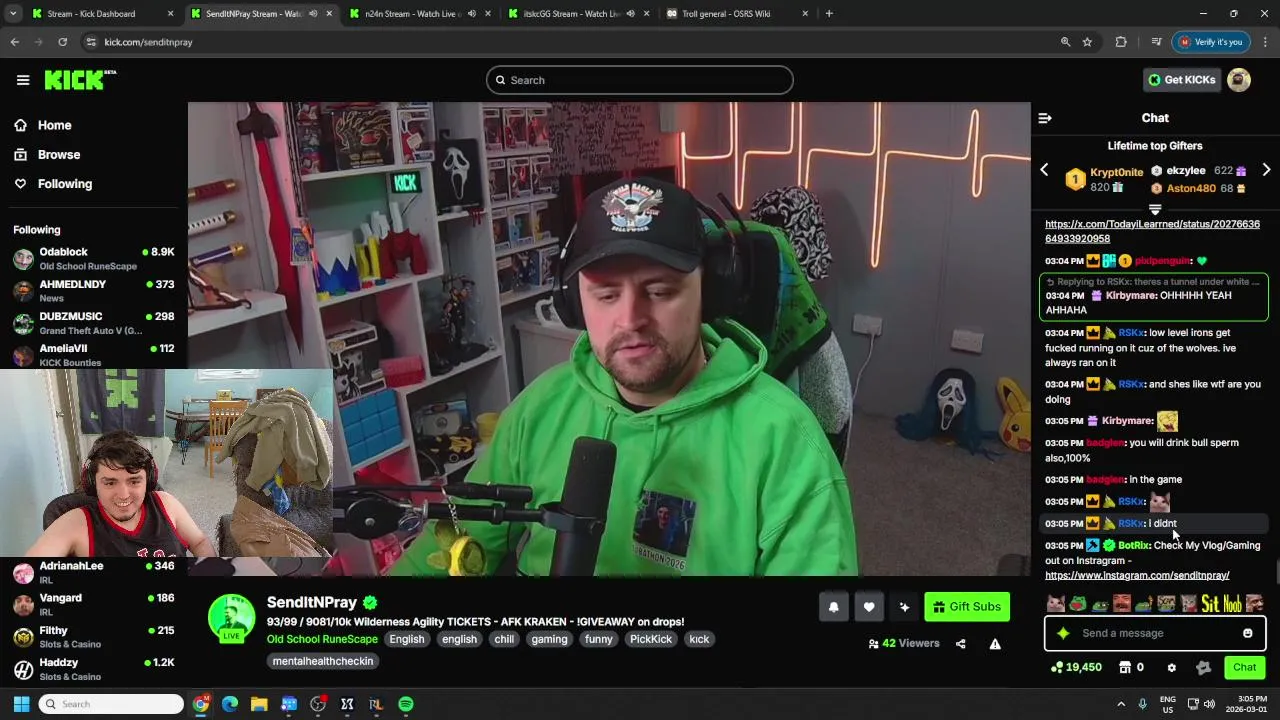Image resolution: width=1280 pixels, height=720 pixels.
Task: Expand the top gifters leaderboard
Action: pos(1155,210)
